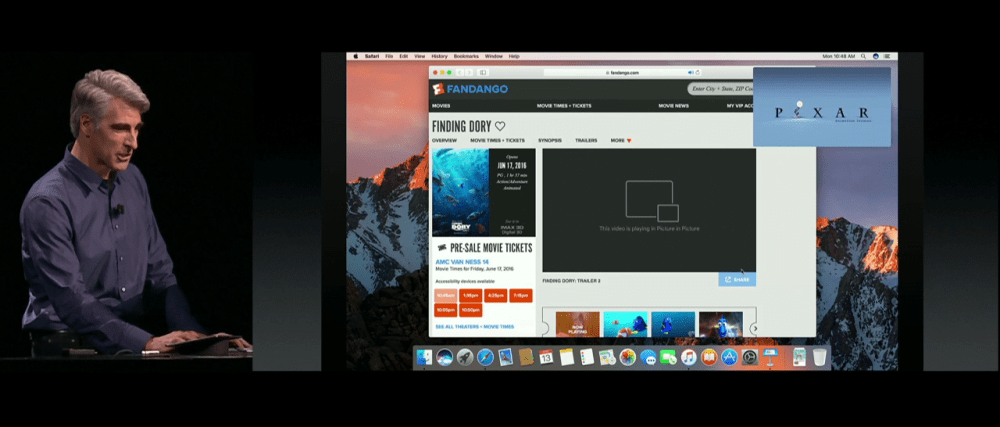
Task: Expand the MORE dropdown with red arrow
Action: coord(621,140)
